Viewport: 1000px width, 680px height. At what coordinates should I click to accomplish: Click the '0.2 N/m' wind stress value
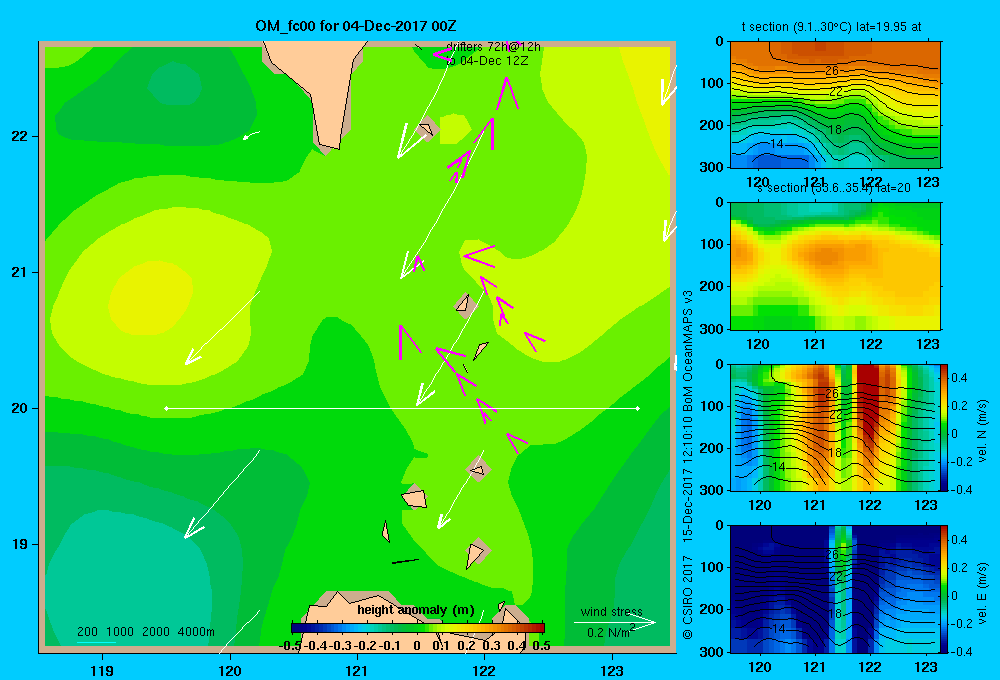[610, 632]
